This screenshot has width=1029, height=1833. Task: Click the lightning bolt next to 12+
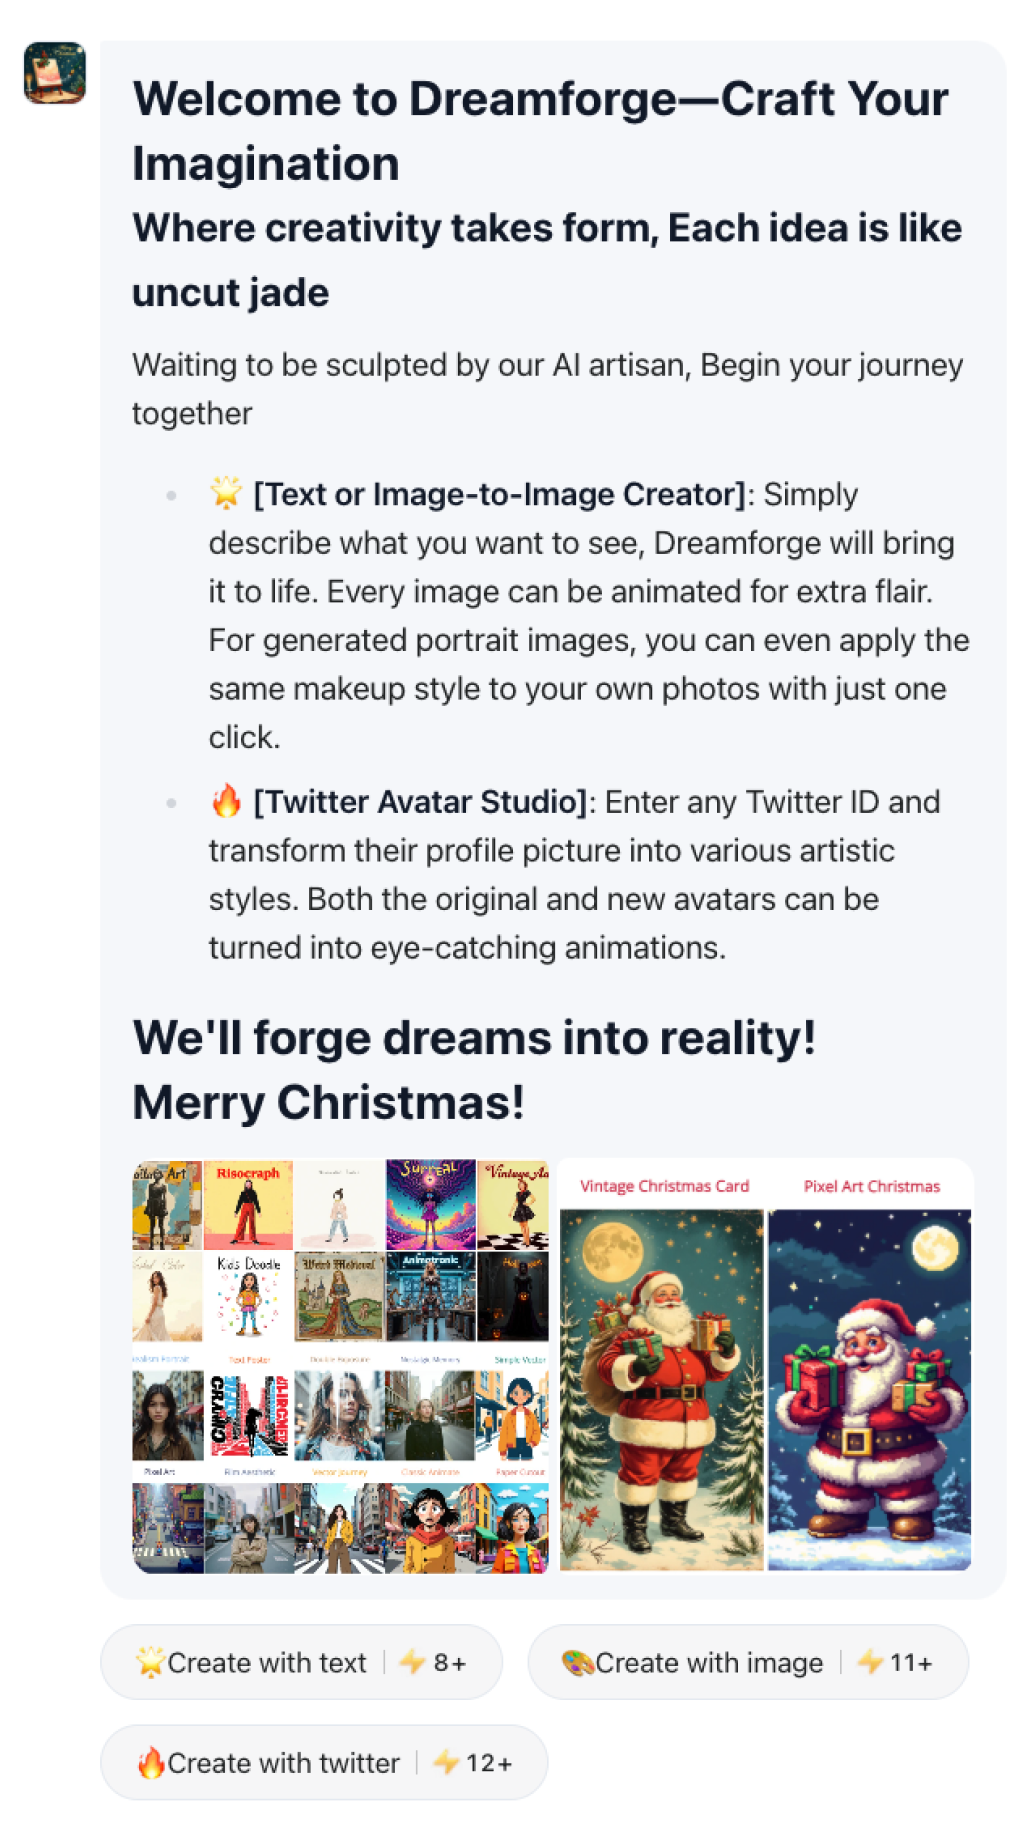click(445, 1762)
